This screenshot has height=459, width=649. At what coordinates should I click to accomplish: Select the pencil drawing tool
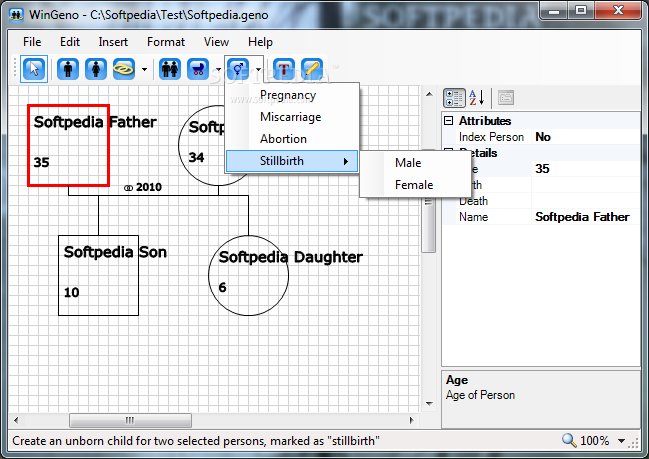click(x=312, y=69)
